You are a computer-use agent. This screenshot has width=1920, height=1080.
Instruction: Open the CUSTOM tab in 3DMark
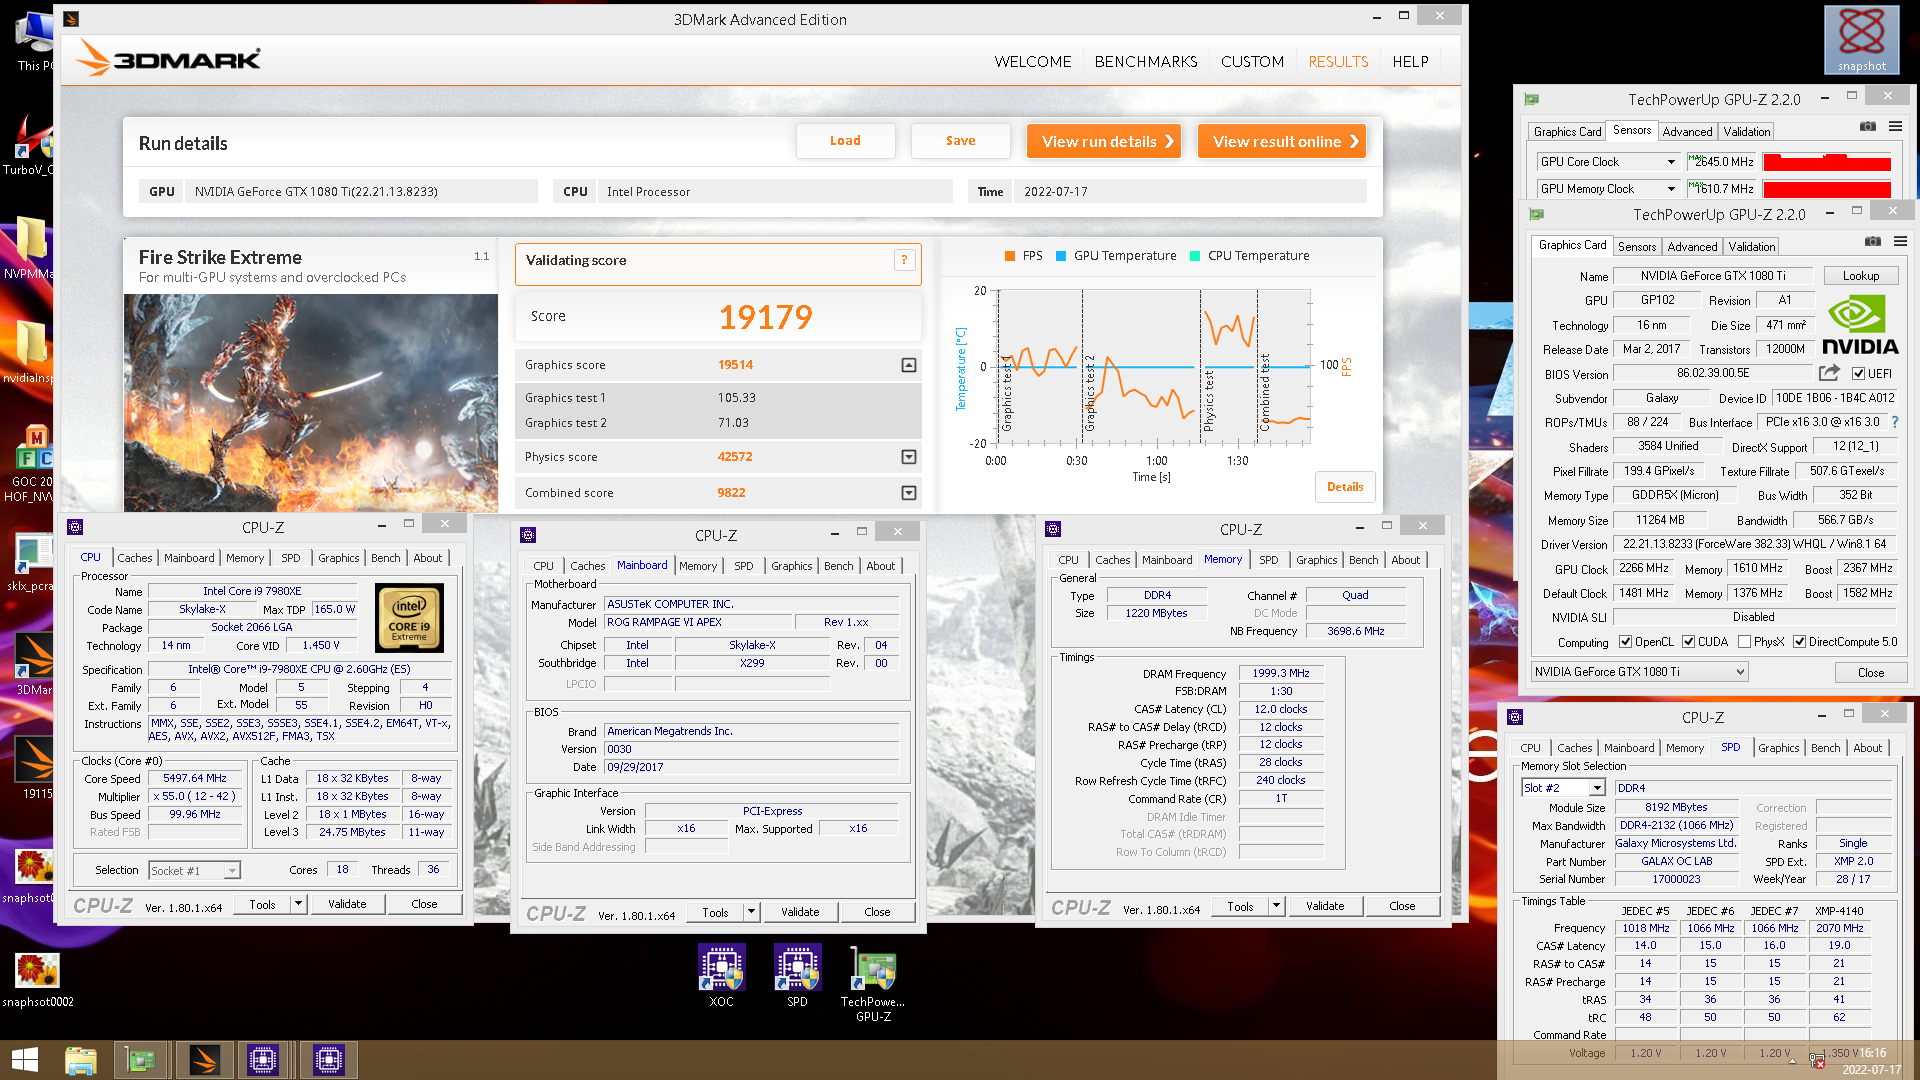[x=1252, y=62]
